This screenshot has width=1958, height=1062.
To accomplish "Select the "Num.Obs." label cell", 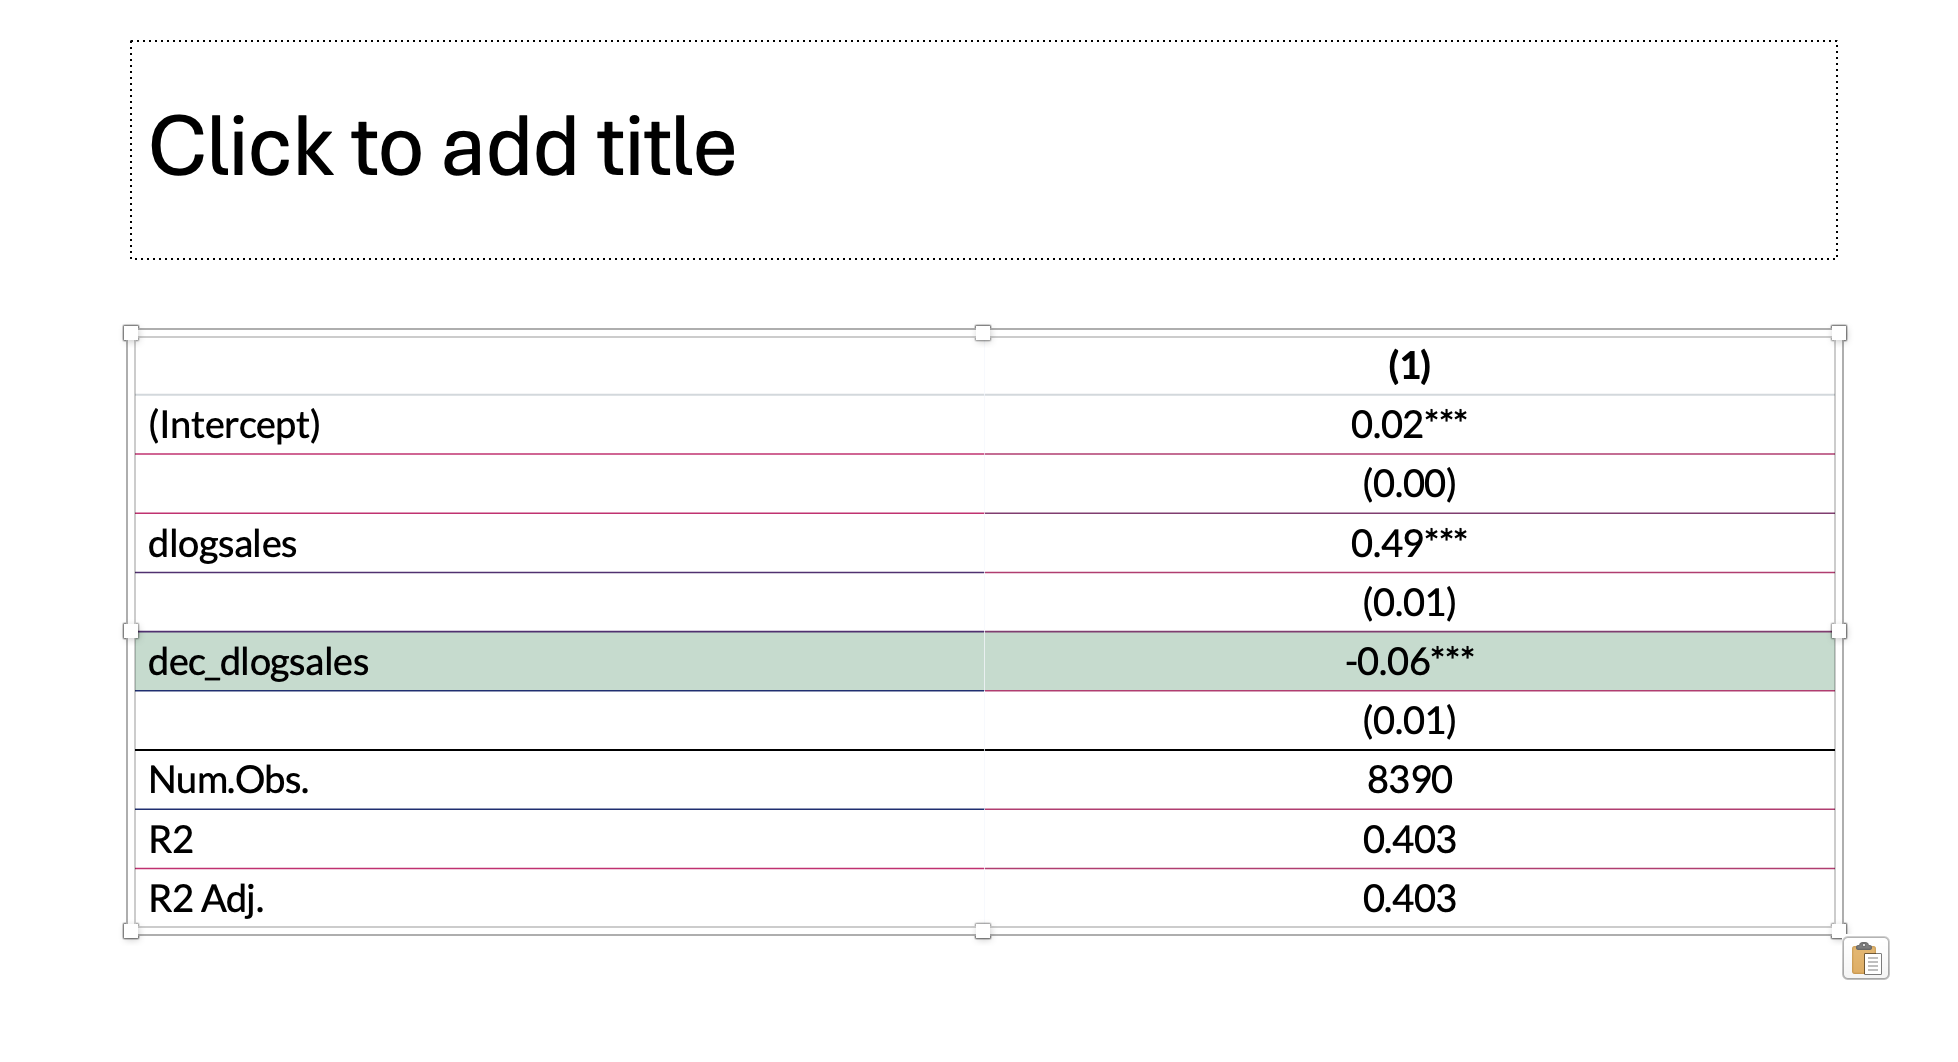I will click(x=558, y=780).
